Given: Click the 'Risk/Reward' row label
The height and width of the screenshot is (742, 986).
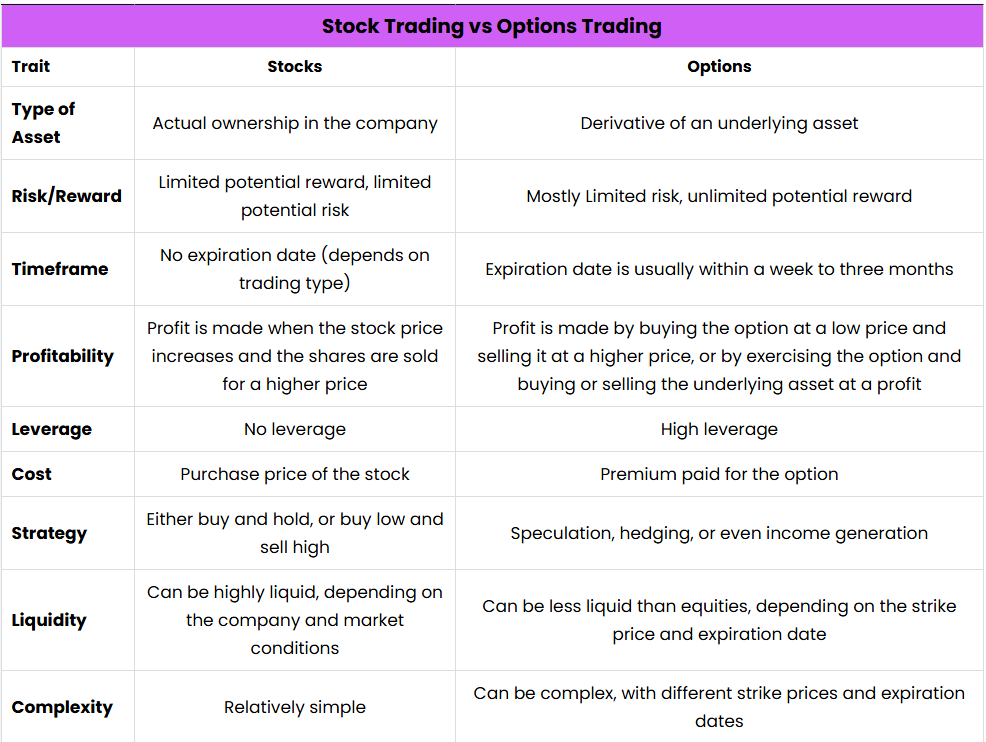Looking at the screenshot, I should (67, 196).
